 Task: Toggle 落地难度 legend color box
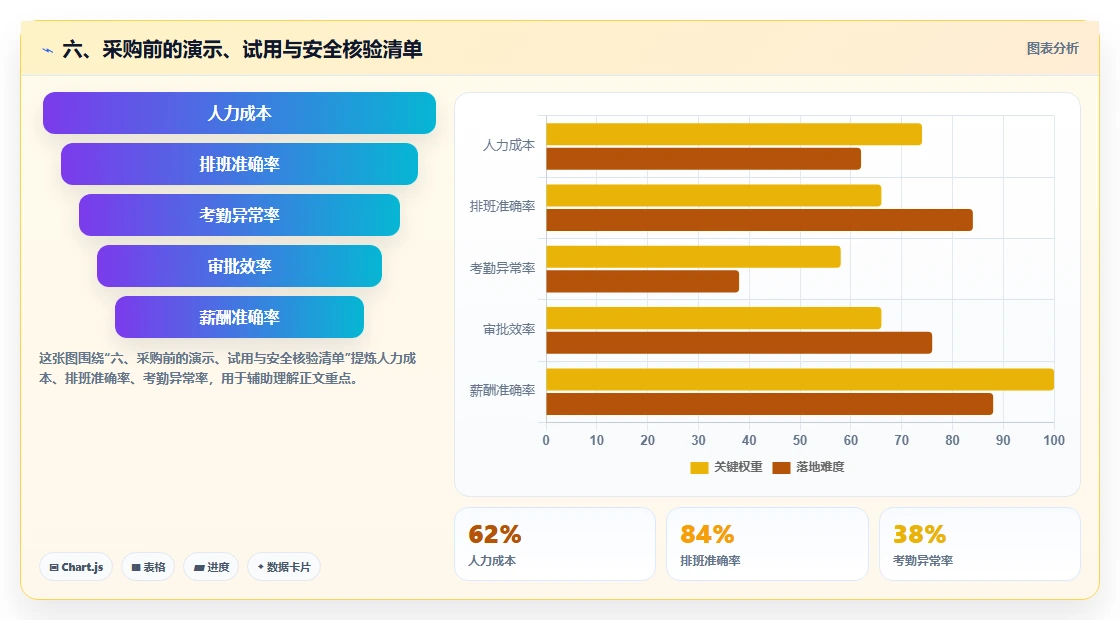[x=781, y=467]
